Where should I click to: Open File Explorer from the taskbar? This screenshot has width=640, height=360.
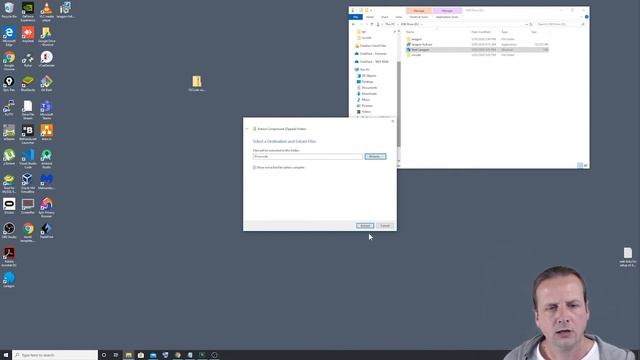point(129,355)
